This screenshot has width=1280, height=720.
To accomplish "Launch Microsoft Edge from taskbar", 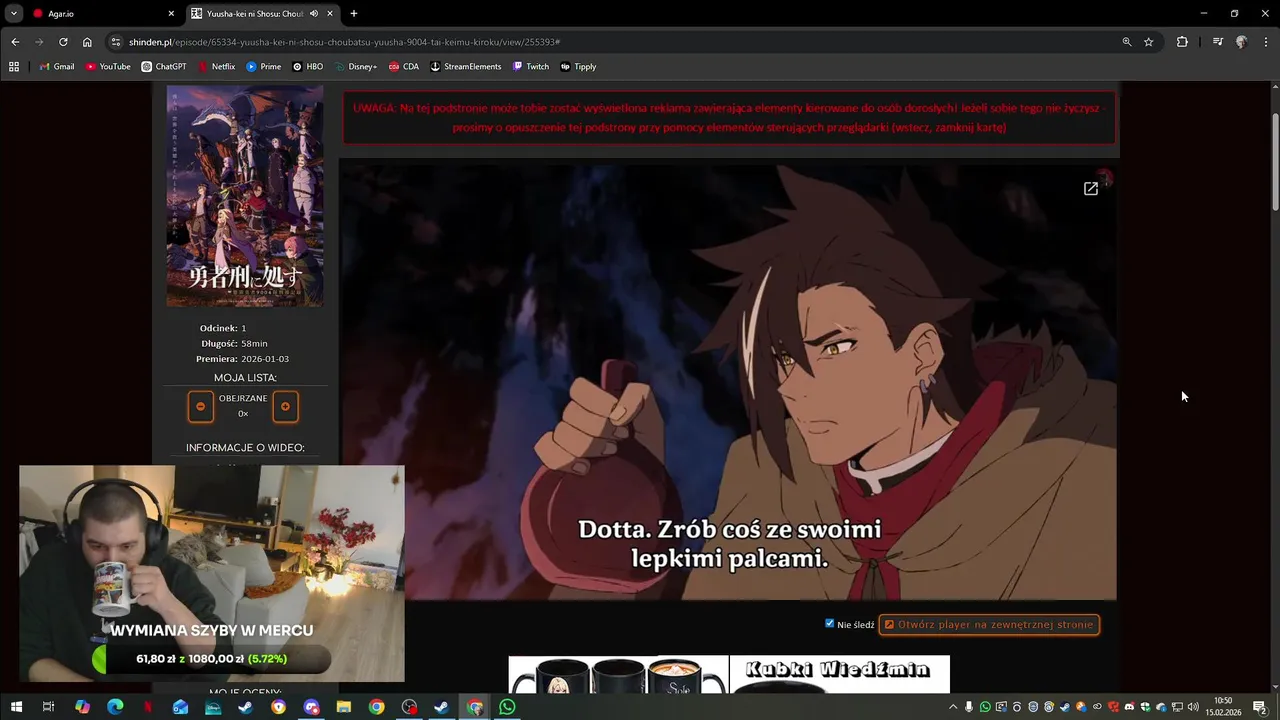I will [115, 707].
